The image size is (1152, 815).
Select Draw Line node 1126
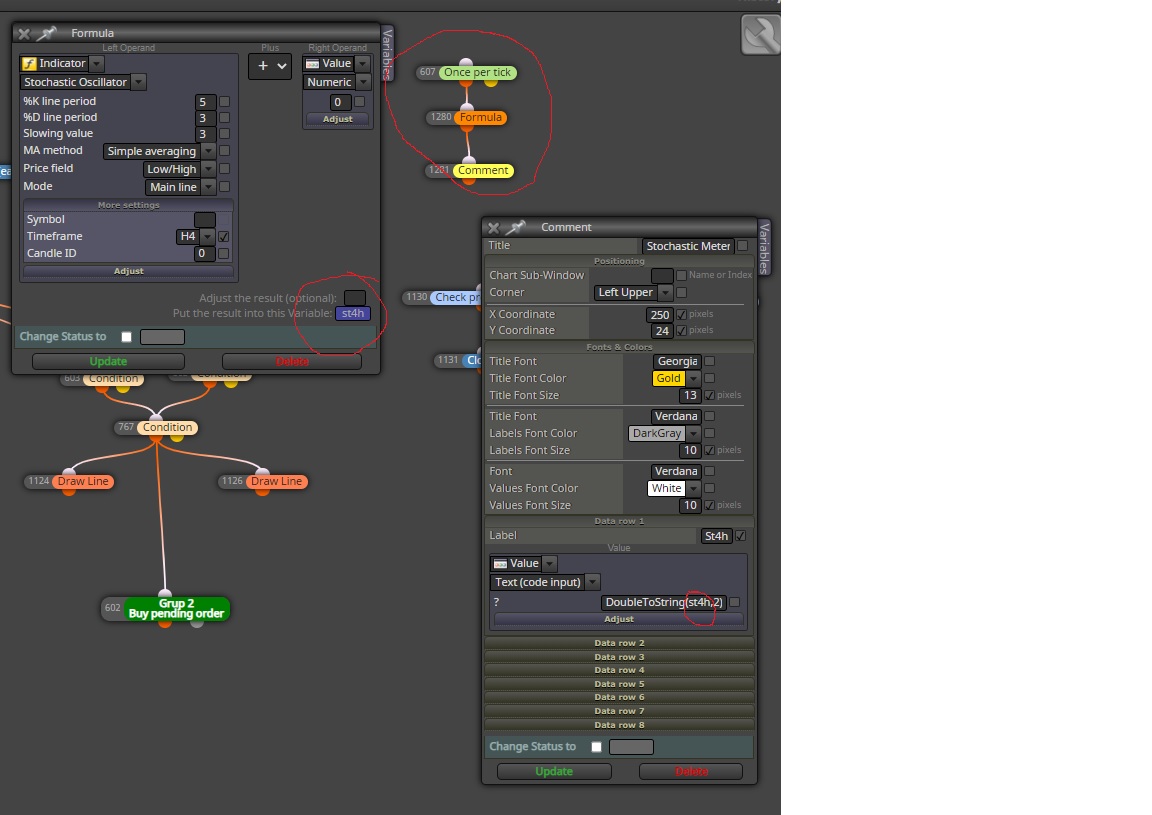point(276,481)
